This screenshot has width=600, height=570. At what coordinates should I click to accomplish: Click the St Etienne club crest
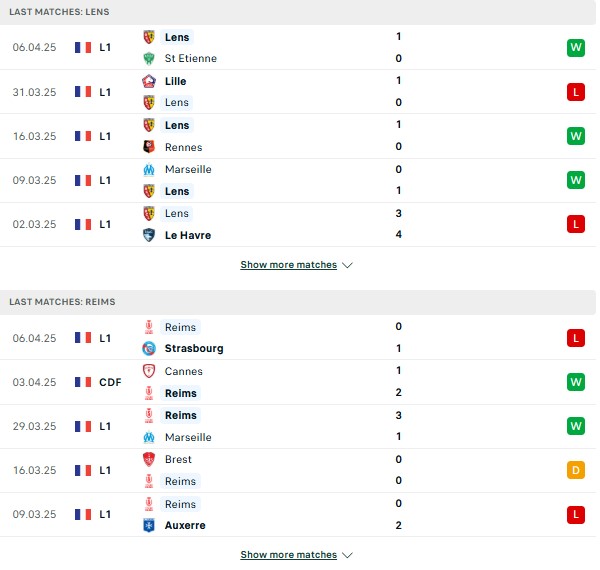pyautogui.click(x=149, y=59)
